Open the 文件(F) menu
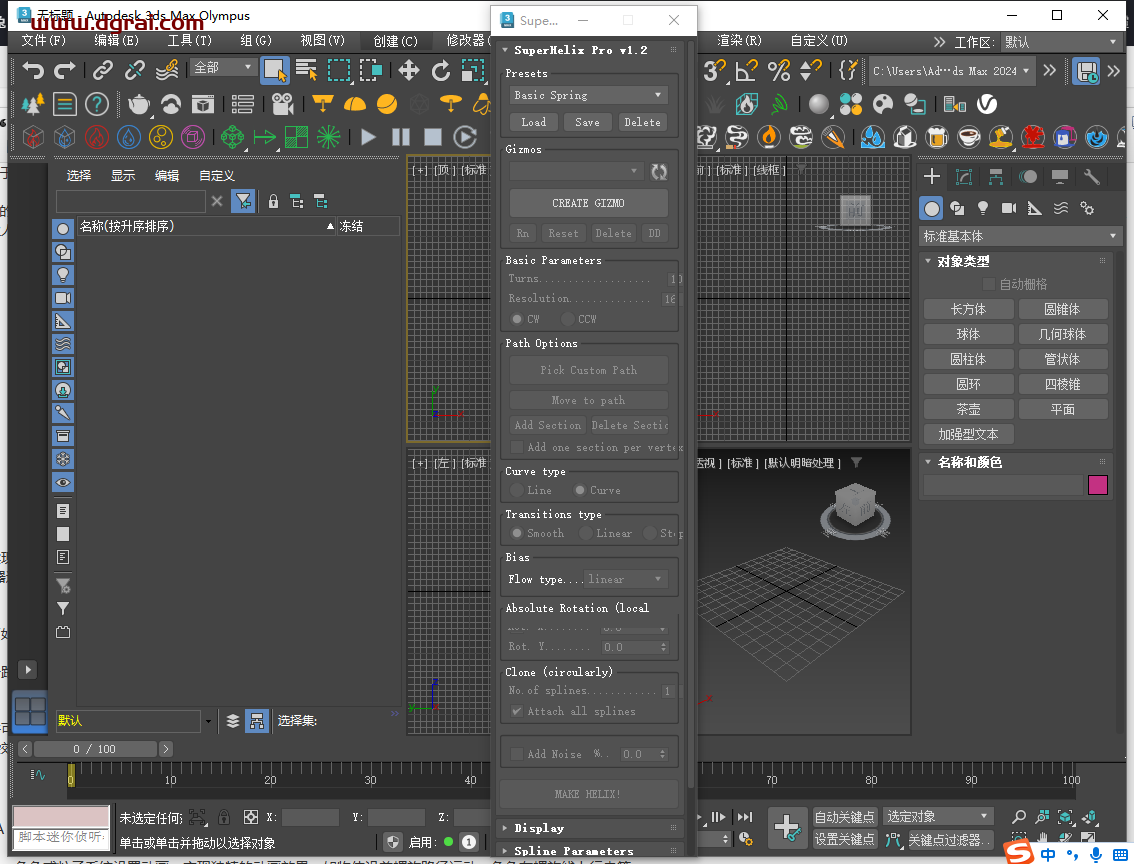Viewport: 1134px width, 864px height. click(x=43, y=40)
